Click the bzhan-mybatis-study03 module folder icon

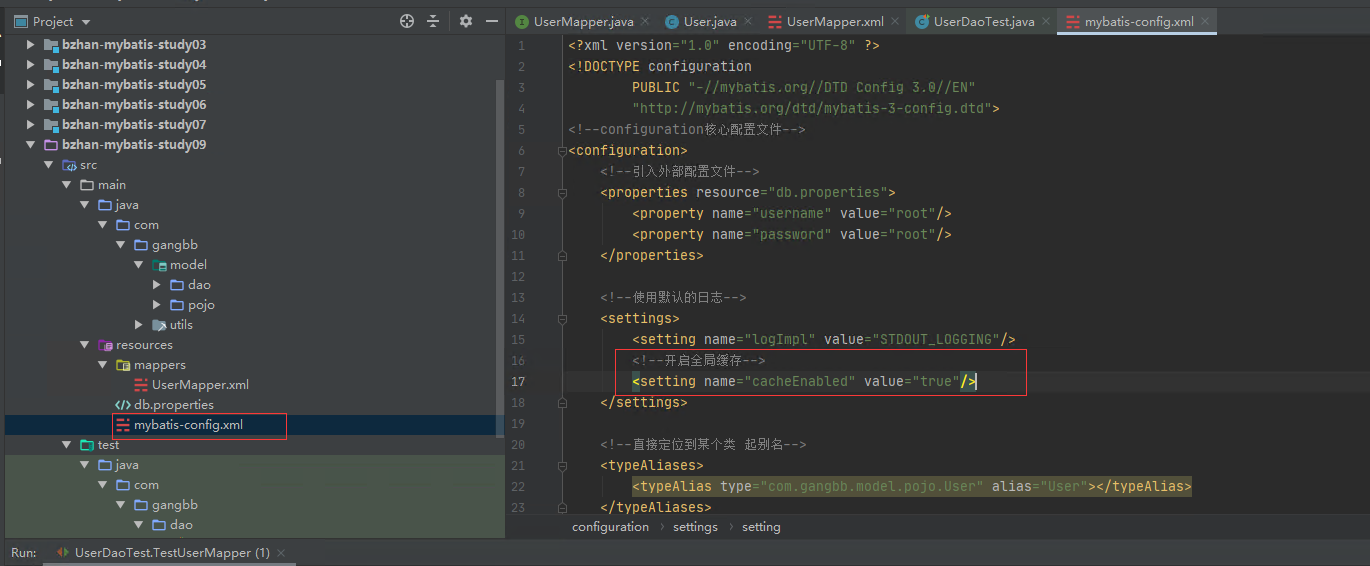(x=51, y=45)
